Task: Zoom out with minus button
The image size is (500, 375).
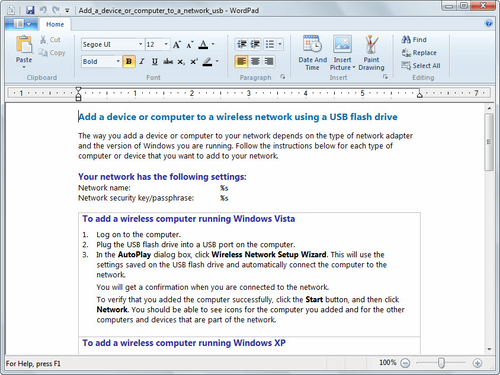Action: (x=405, y=363)
